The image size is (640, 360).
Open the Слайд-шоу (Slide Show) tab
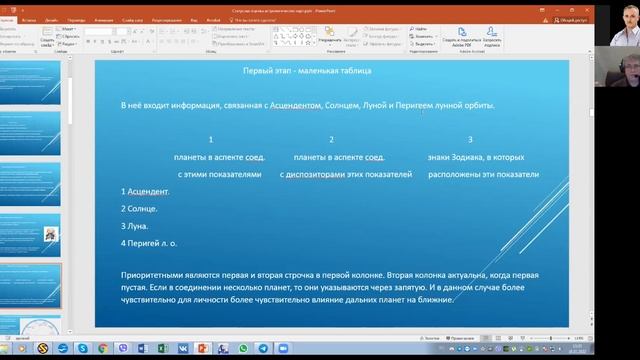pyautogui.click(x=132, y=20)
